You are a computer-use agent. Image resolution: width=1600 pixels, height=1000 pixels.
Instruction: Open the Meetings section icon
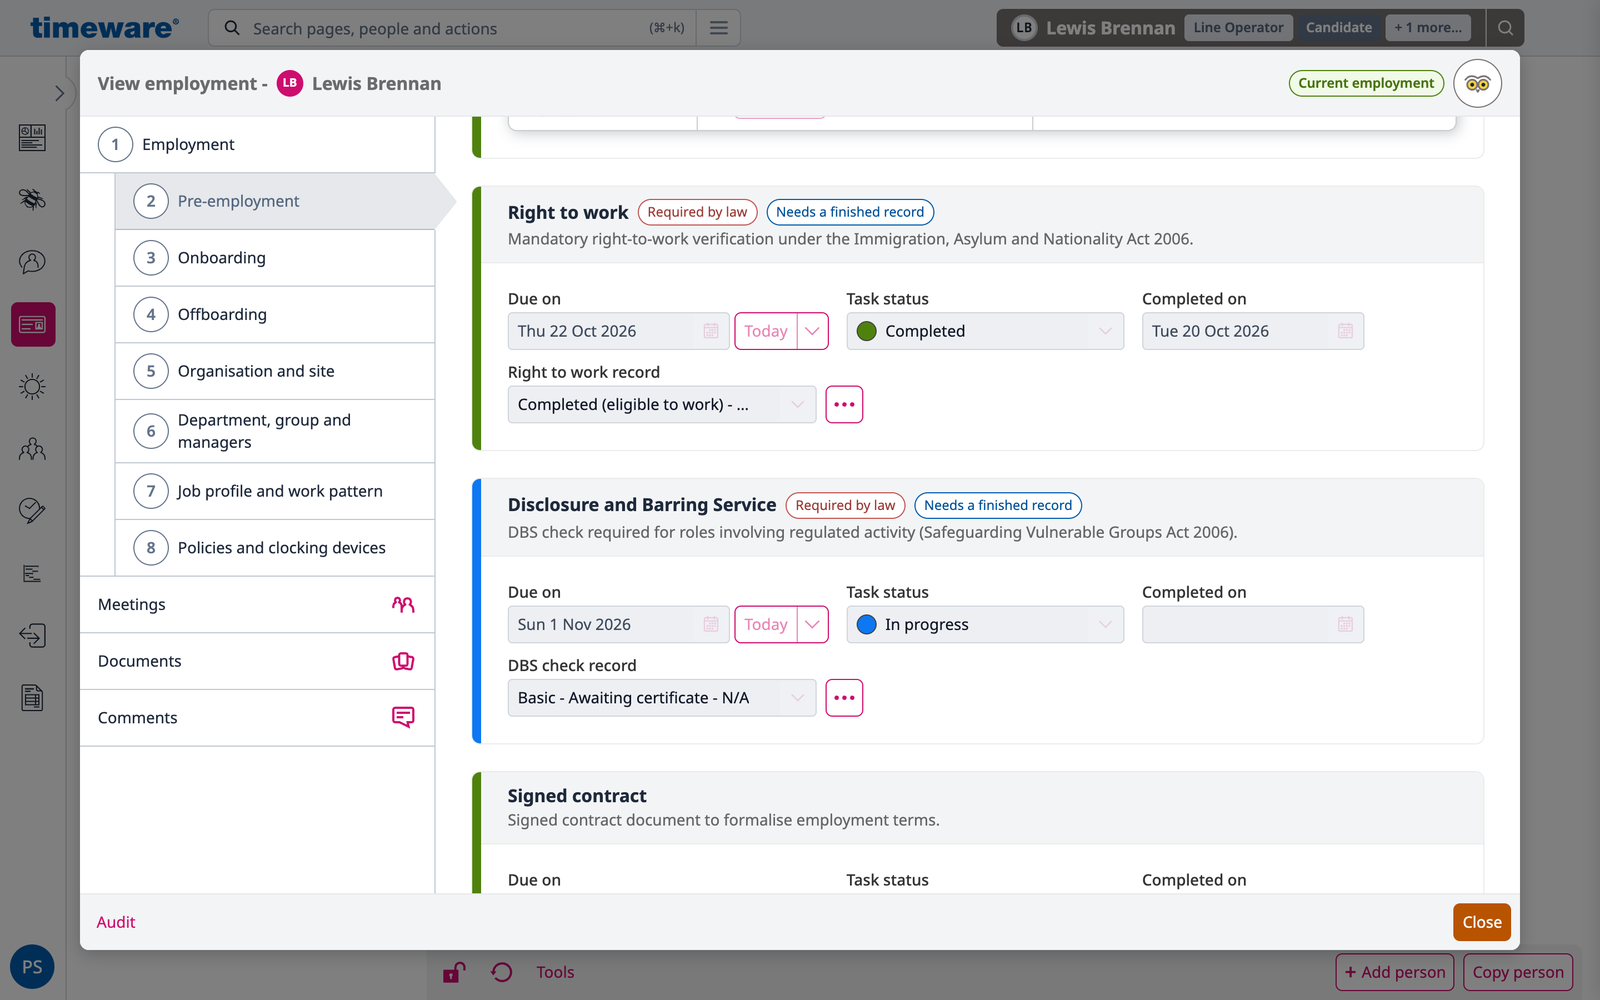(403, 604)
